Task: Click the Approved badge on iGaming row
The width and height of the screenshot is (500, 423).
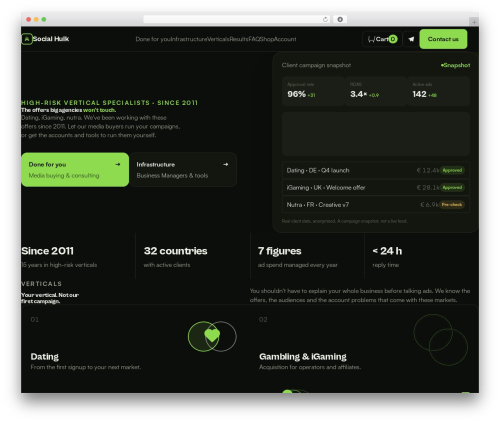Action: [x=452, y=187]
